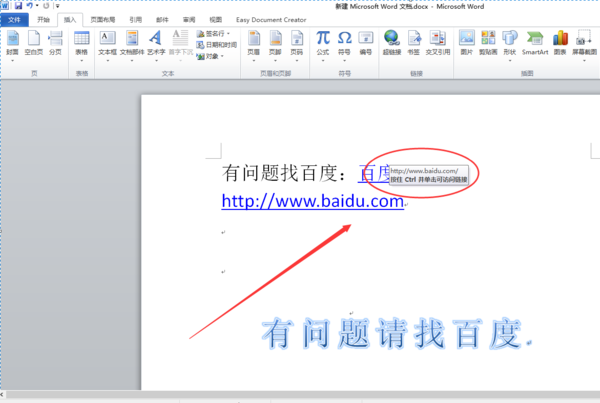Insert an object (对象)
The image size is (600, 403).
pyautogui.click(x=208, y=56)
